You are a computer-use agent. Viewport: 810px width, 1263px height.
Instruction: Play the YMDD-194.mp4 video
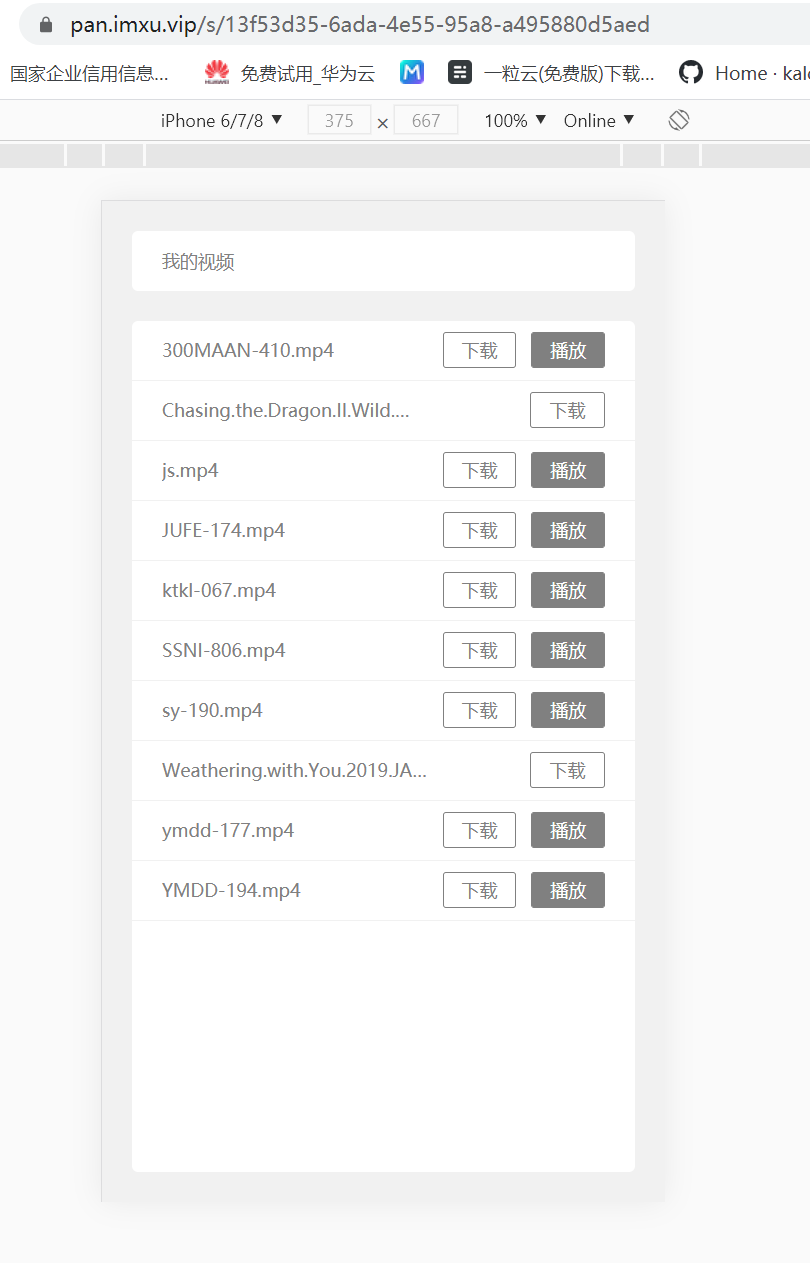click(568, 890)
